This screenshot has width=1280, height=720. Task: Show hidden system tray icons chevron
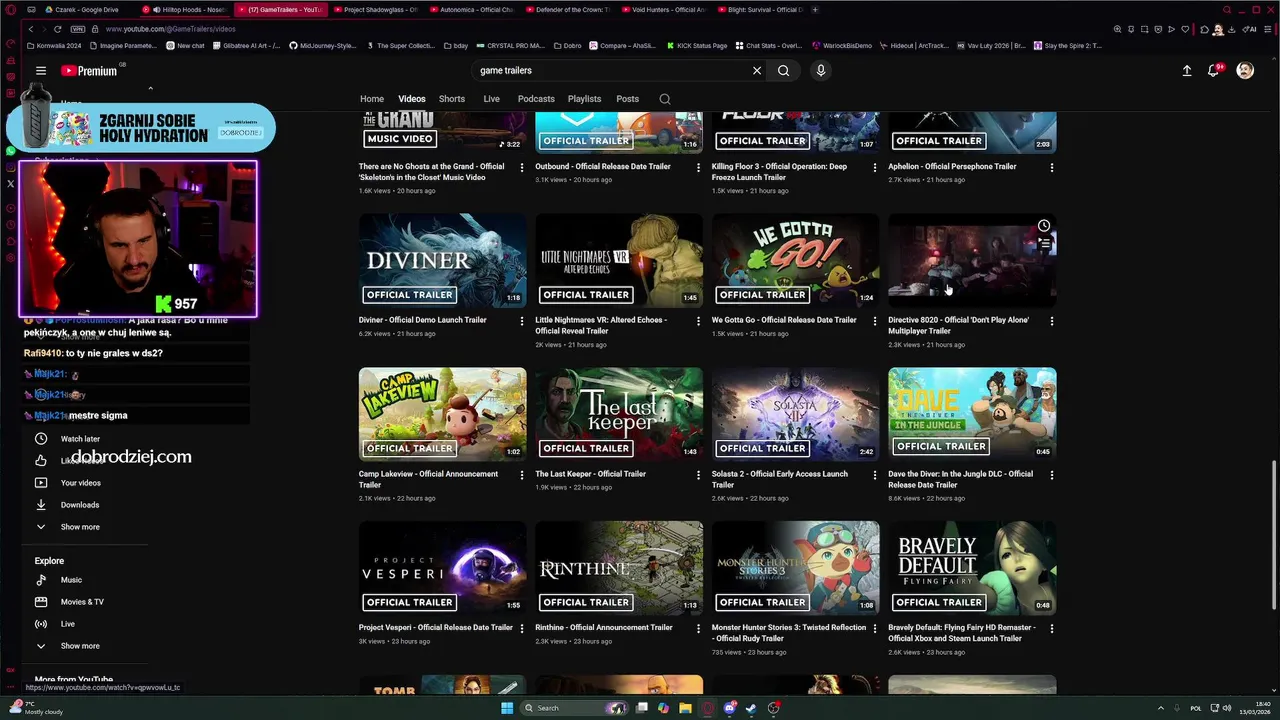tap(1160, 708)
